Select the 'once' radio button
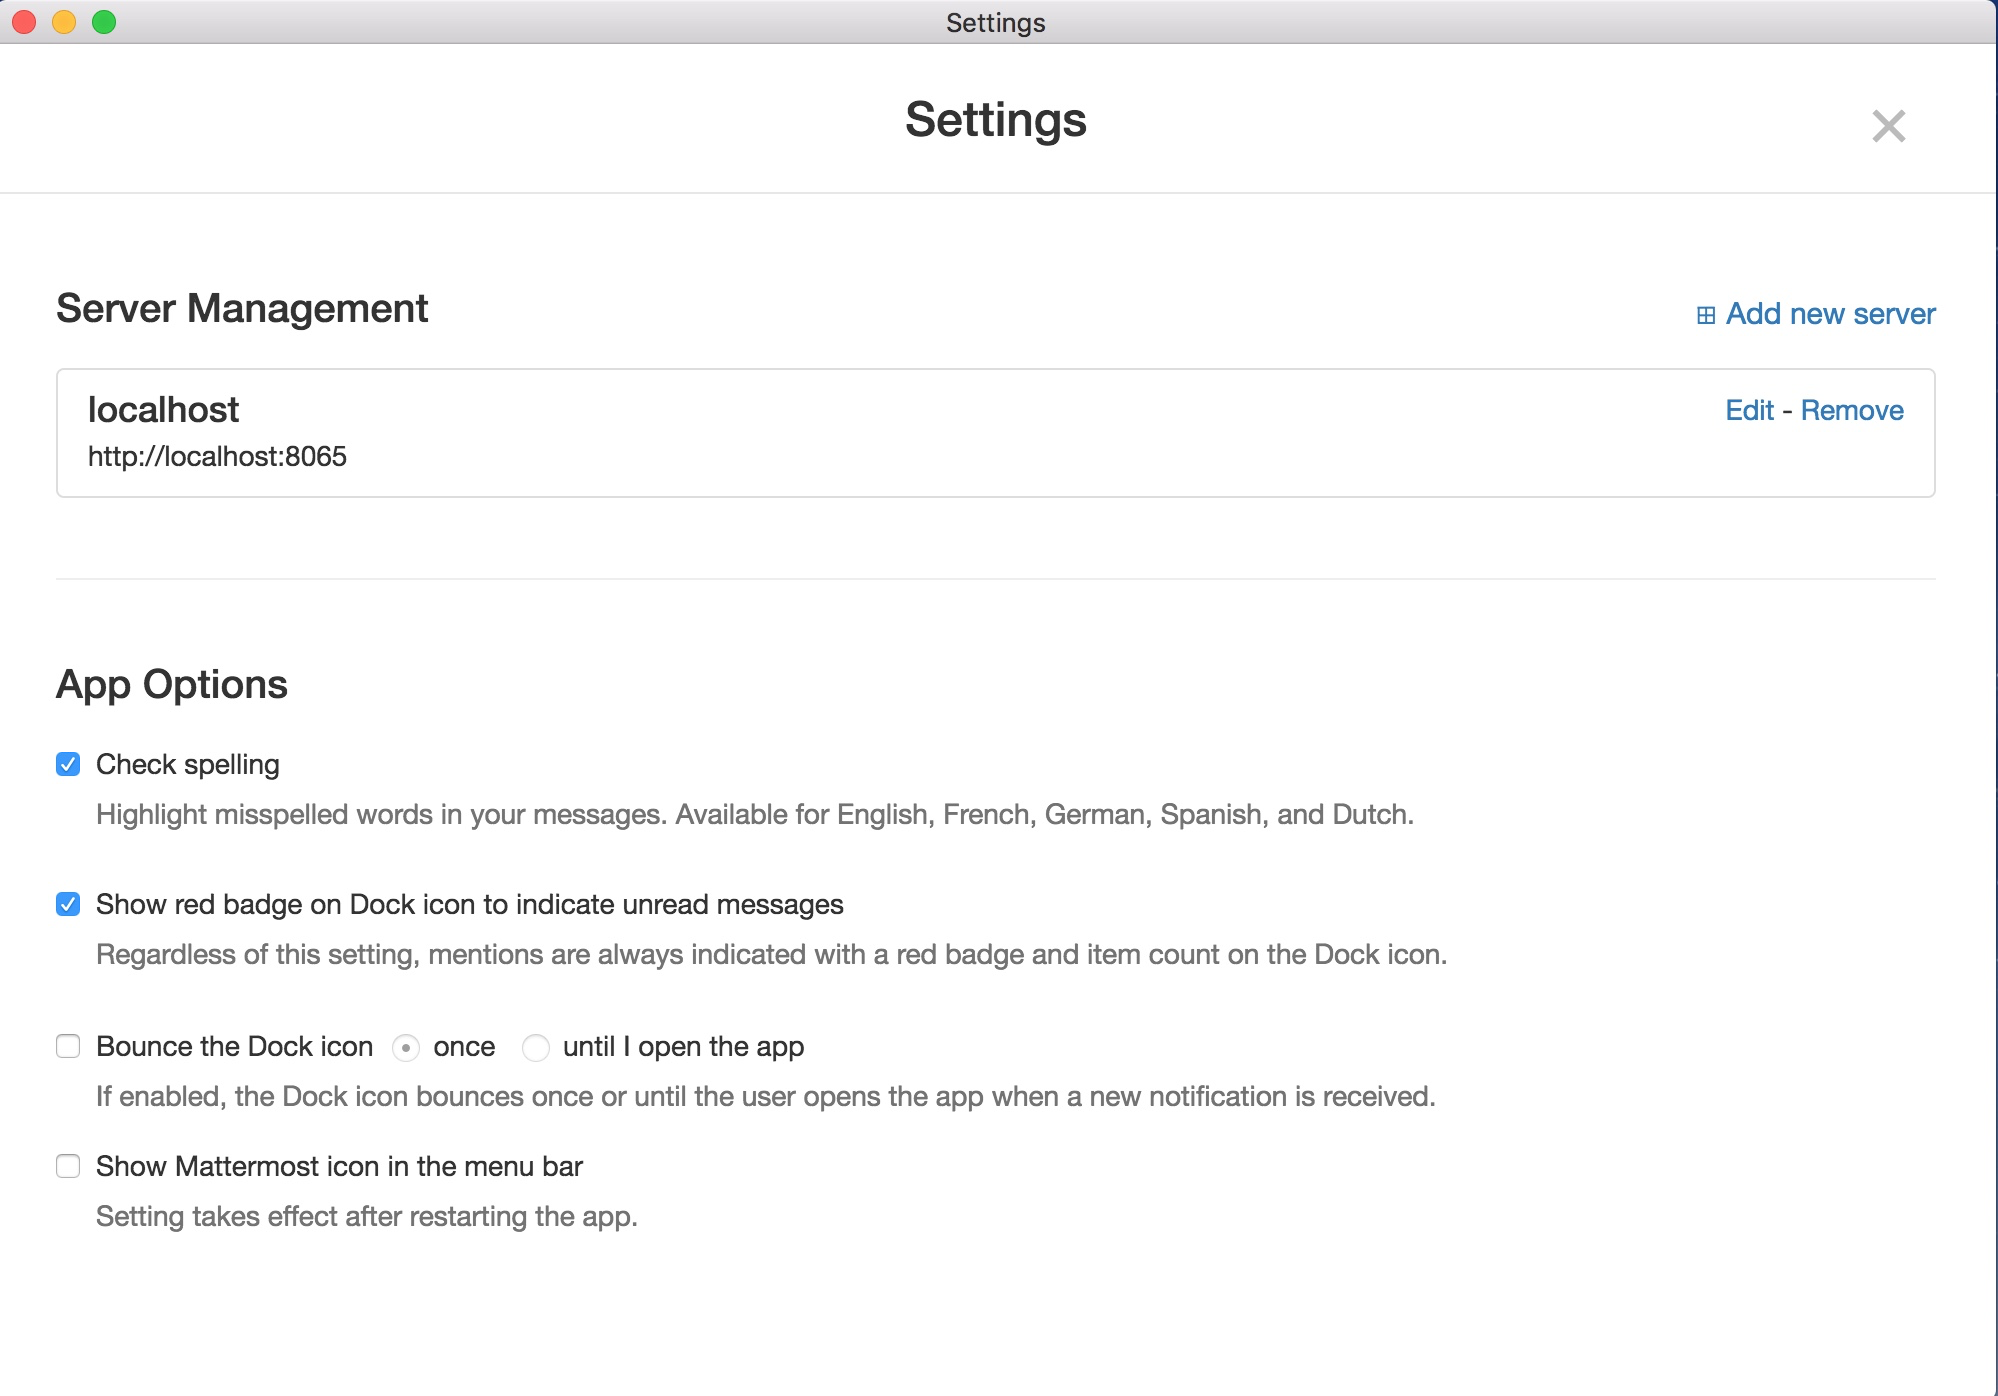Image resolution: width=1998 pixels, height=1396 pixels. pyautogui.click(x=406, y=1048)
